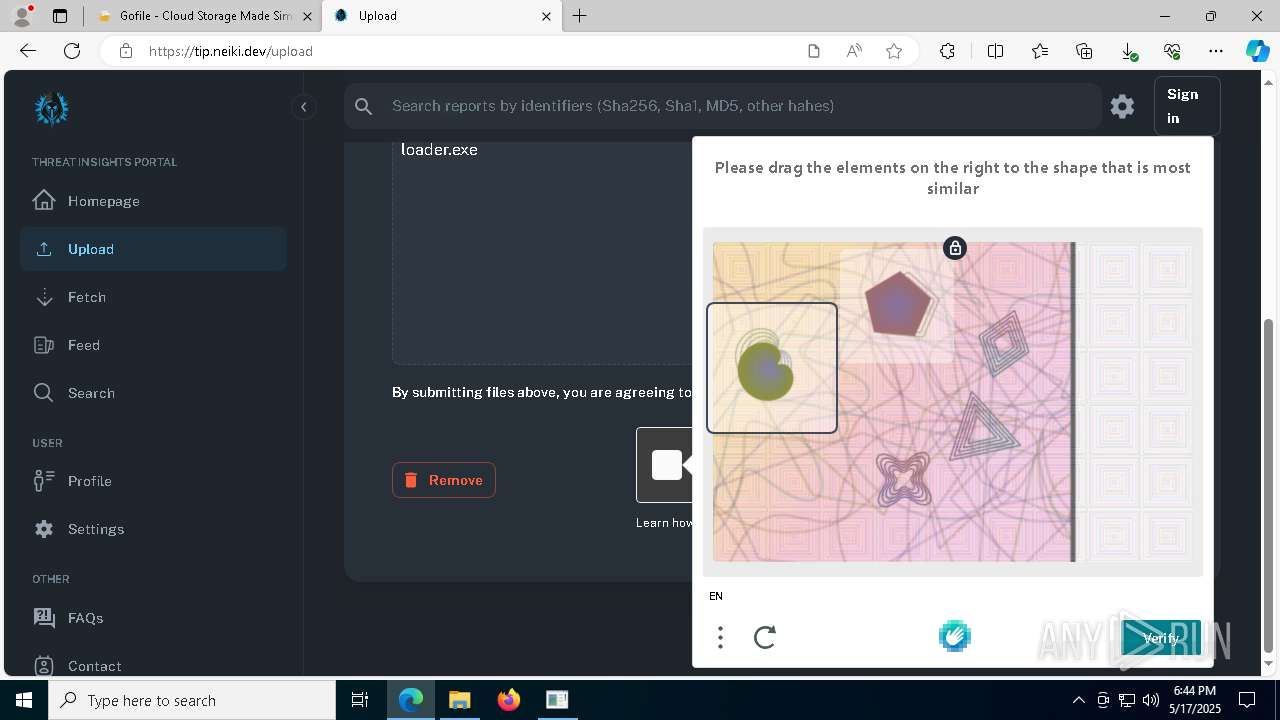Open a new browser tab
1280x720 pixels.
click(x=580, y=16)
